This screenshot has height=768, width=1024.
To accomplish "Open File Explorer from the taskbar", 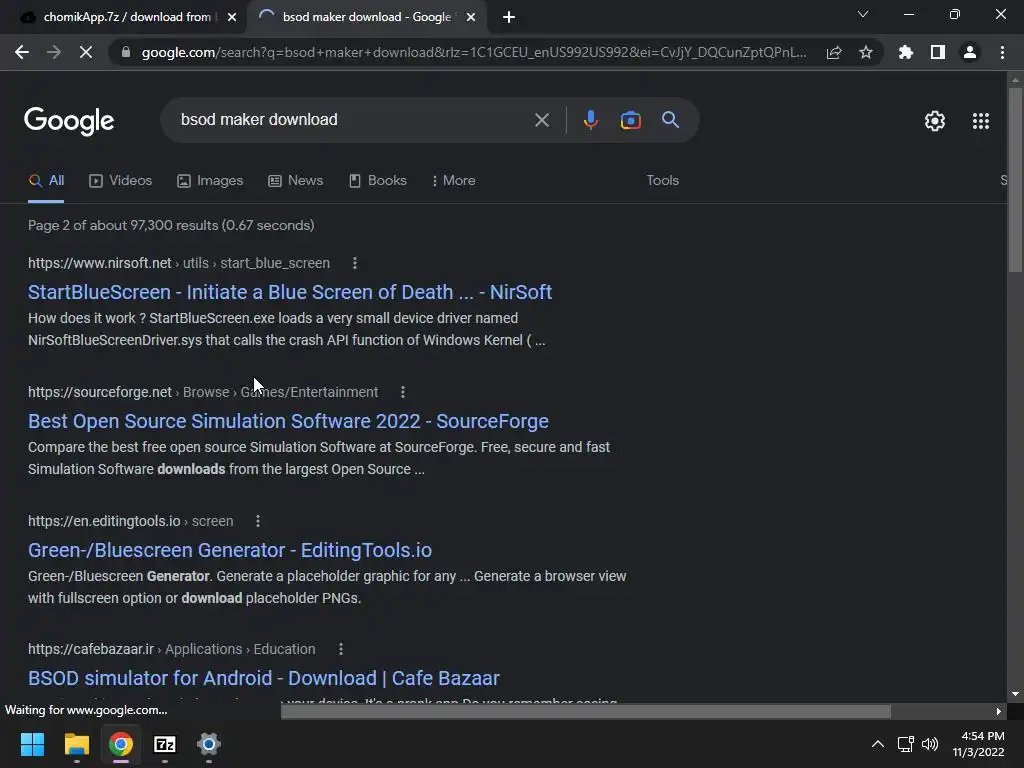I will [x=76, y=744].
